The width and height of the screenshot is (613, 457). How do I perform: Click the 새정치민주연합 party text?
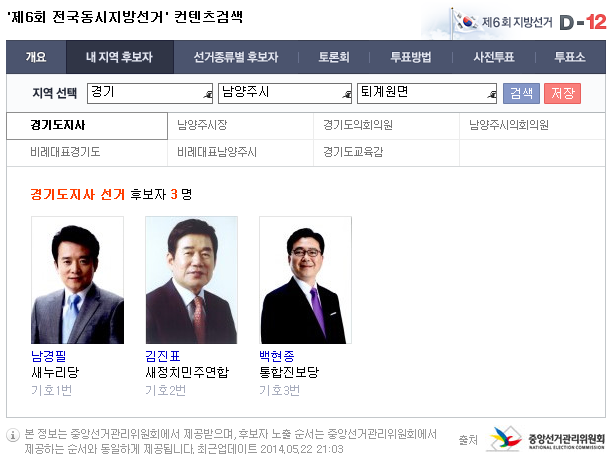187,372
